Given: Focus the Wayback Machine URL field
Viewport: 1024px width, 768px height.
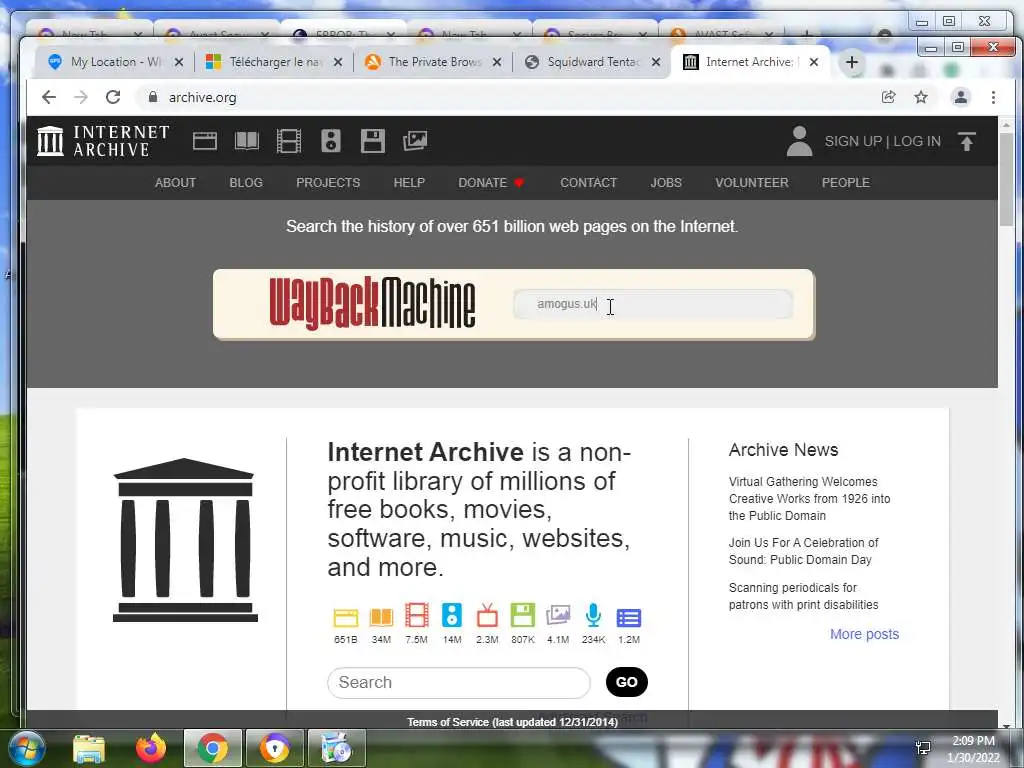Looking at the screenshot, I should pyautogui.click(x=653, y=304).
